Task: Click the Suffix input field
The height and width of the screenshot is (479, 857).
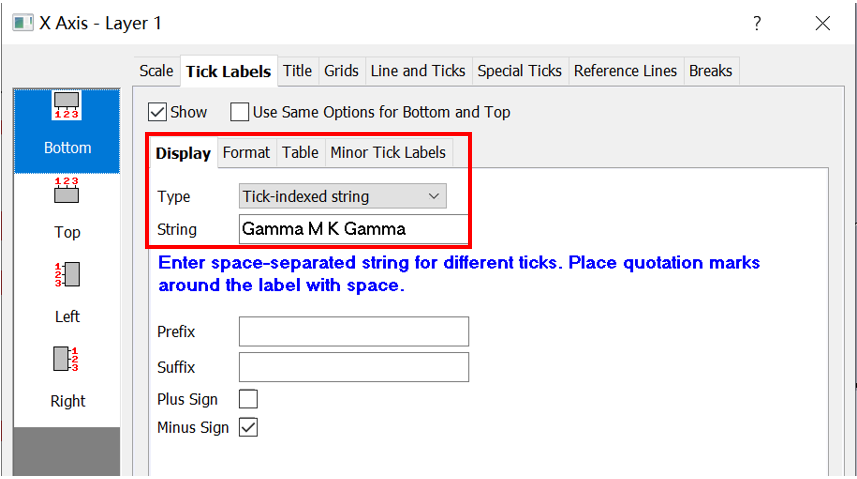Action: [x=354, y=367]
